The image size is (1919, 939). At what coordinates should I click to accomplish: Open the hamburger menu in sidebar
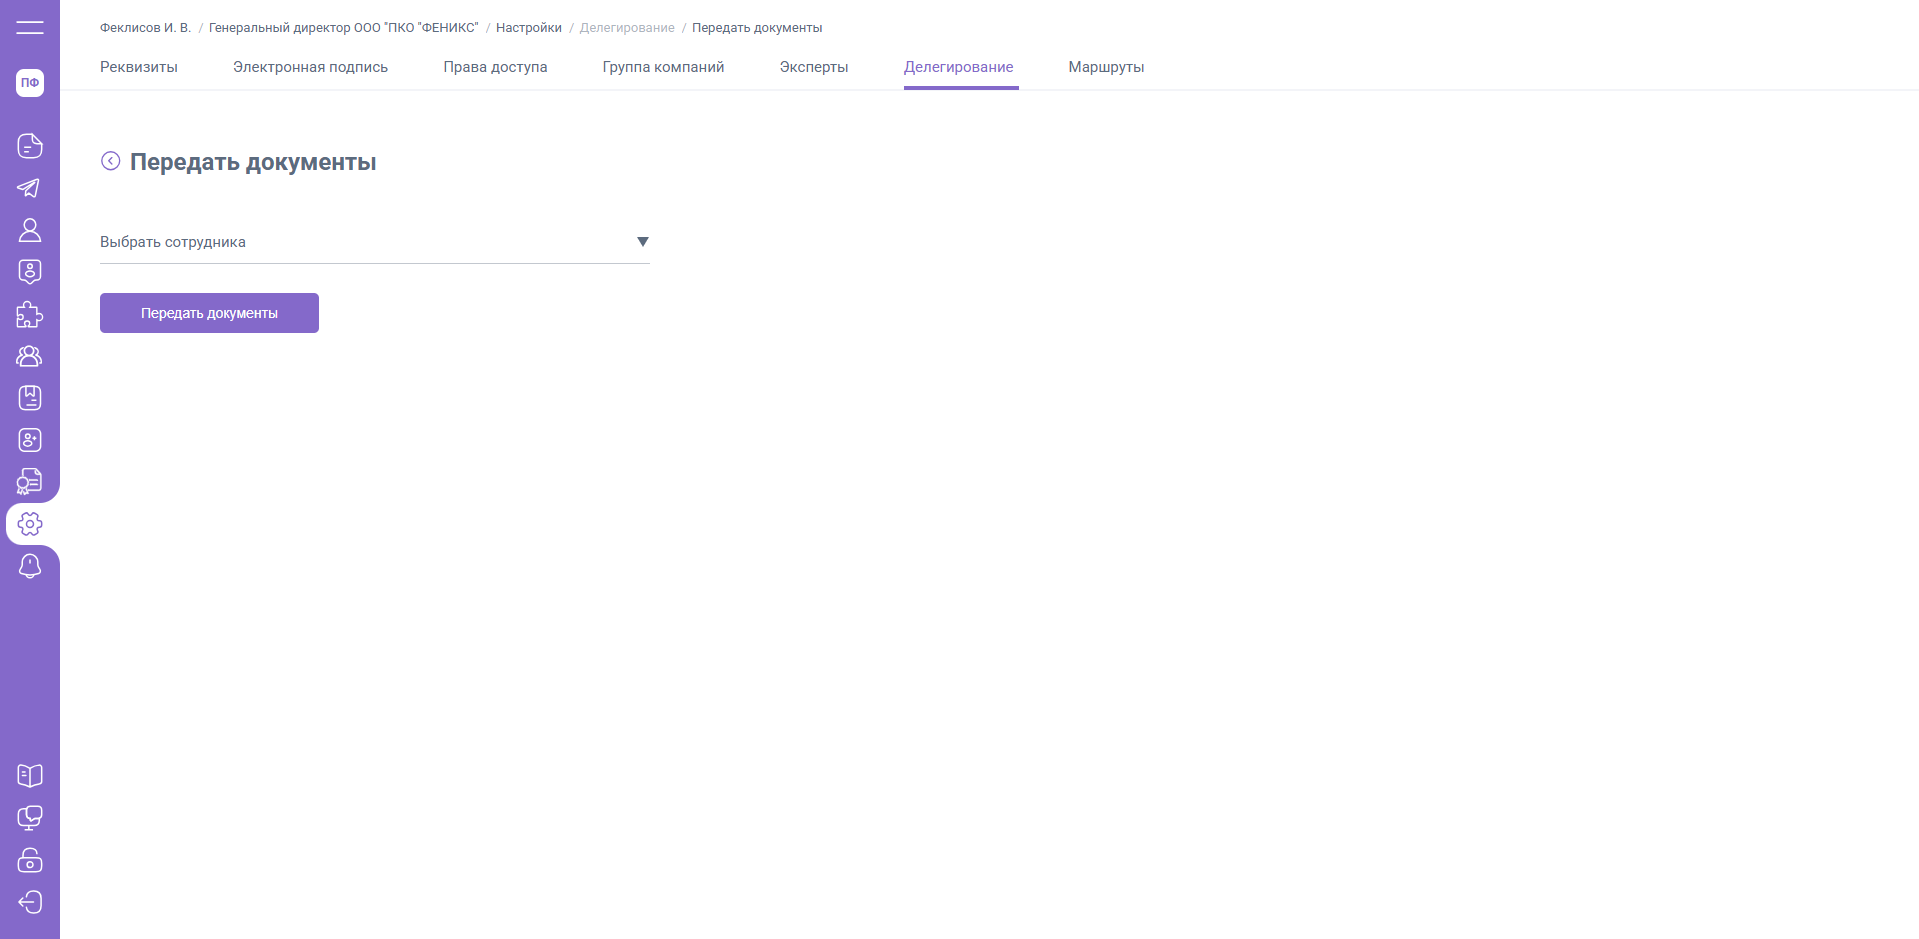(x=30, y=27)
